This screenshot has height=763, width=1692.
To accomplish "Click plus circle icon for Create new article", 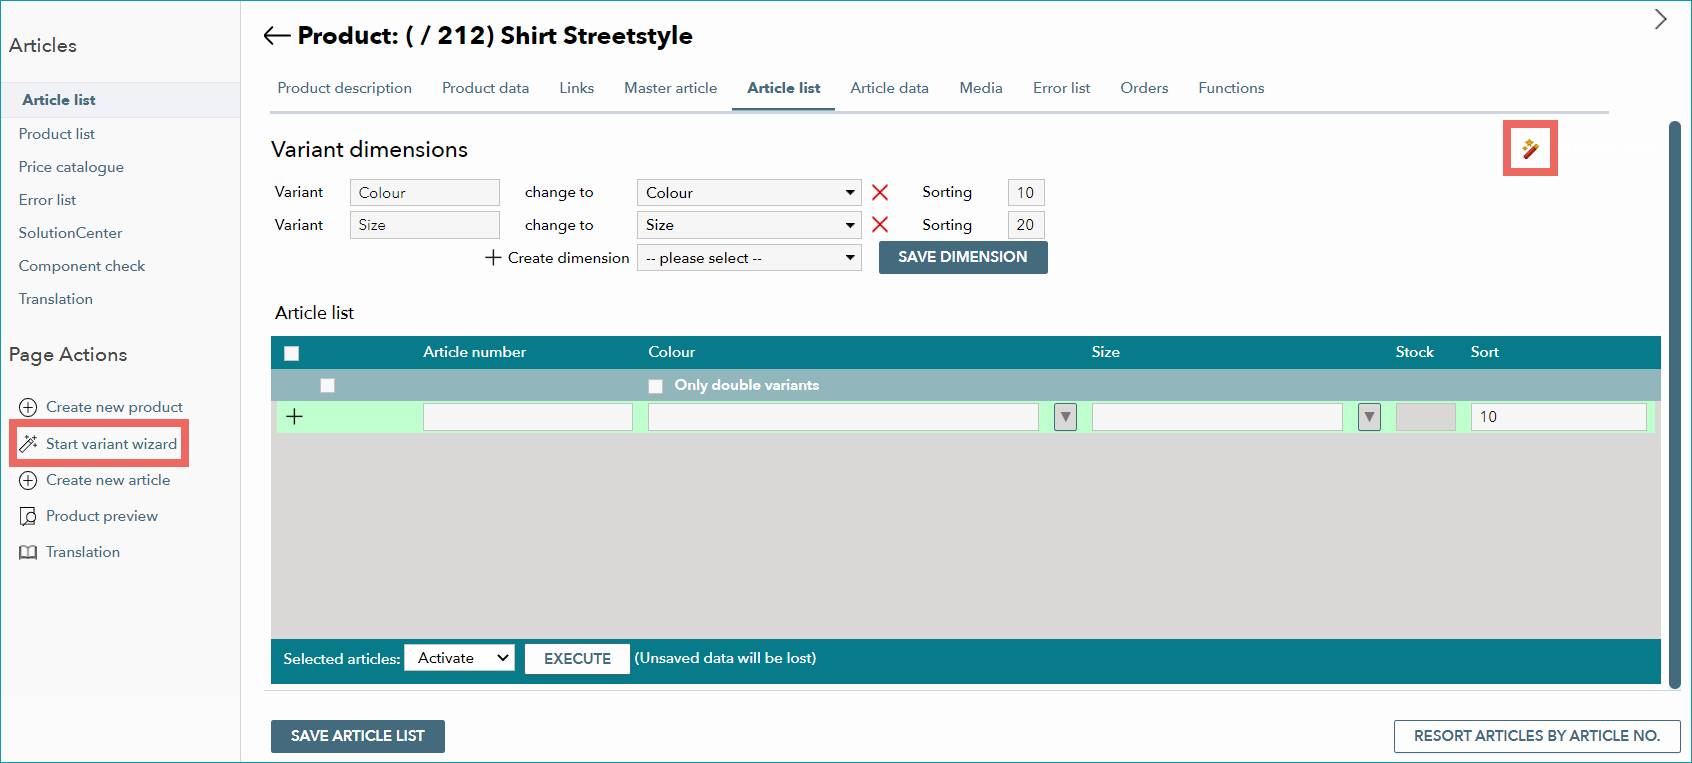I will tap(28, 480).
